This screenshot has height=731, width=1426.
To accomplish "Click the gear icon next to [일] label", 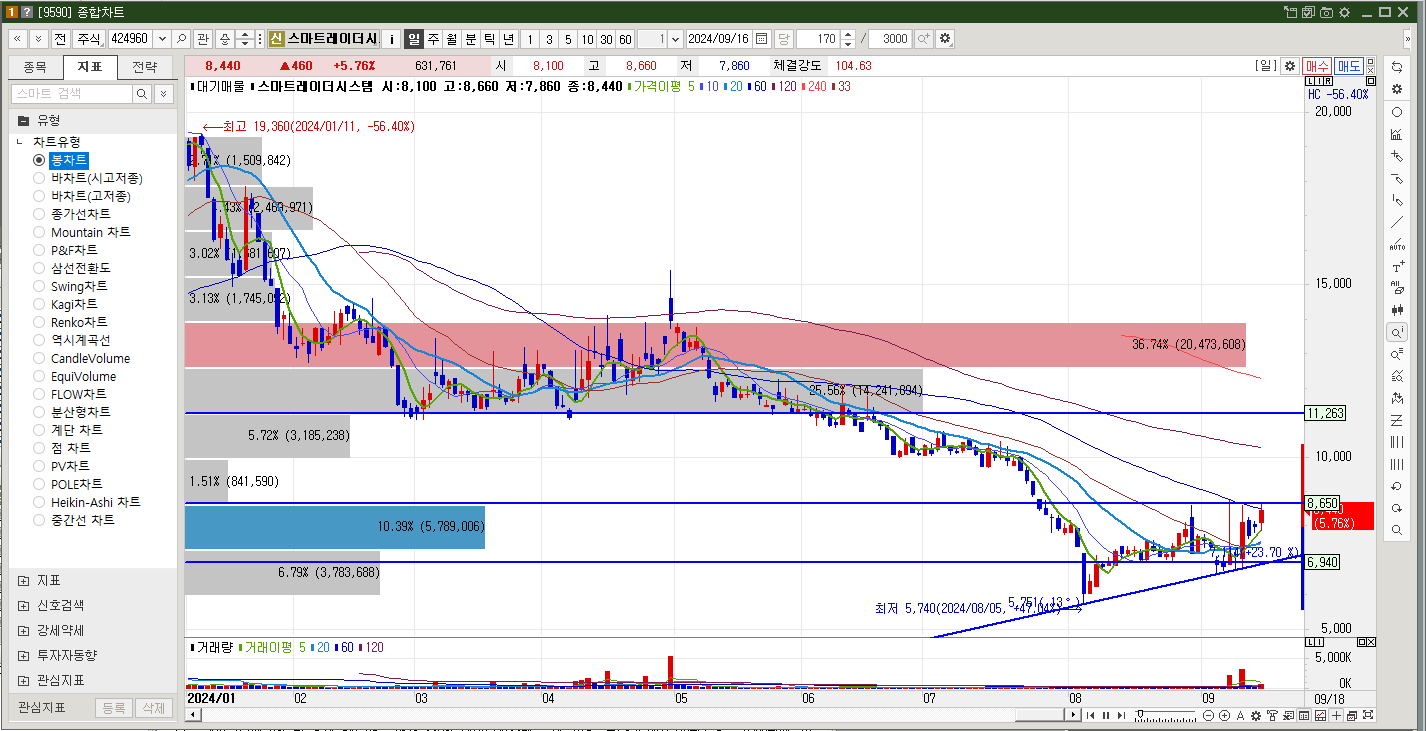I will tap(1290, 66).
